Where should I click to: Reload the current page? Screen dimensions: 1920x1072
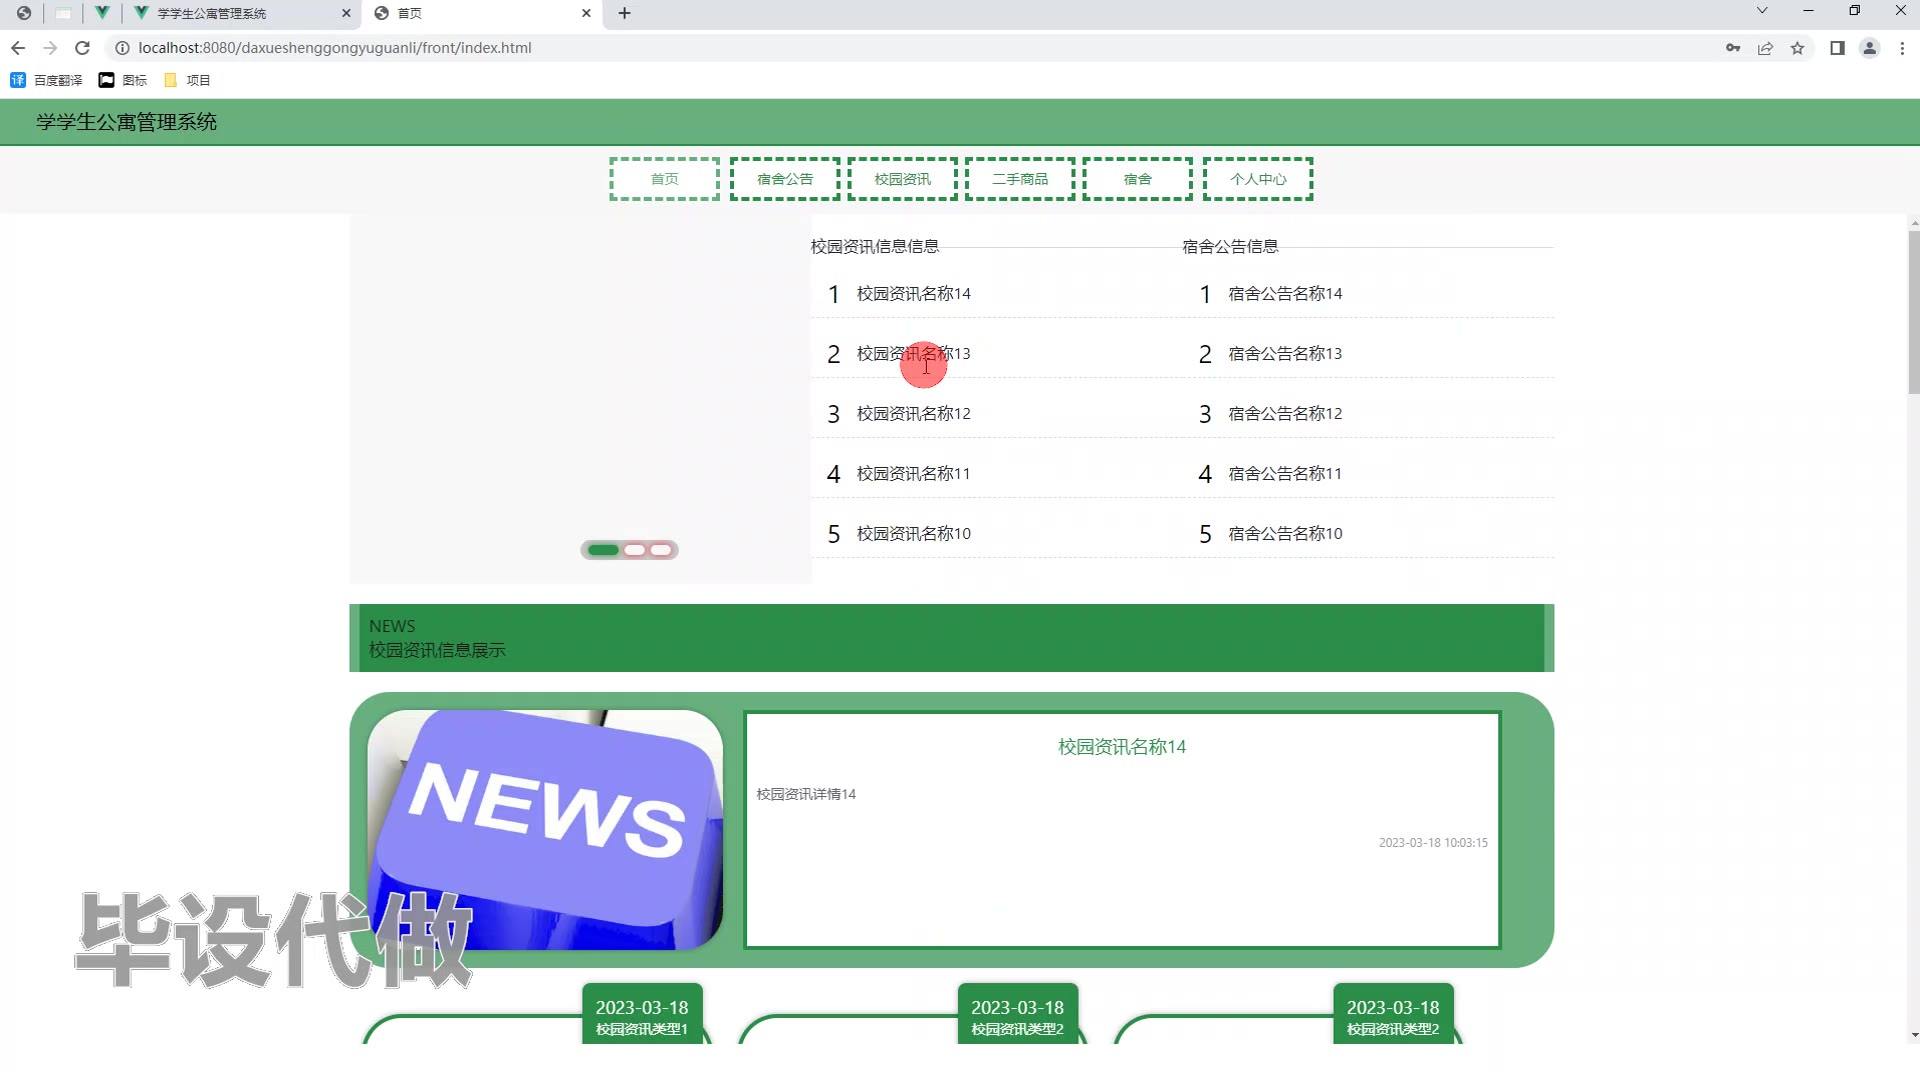[83, 48]
